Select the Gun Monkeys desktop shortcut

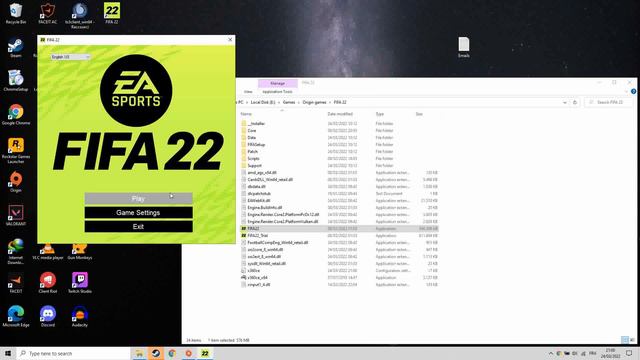pos(80,251)
